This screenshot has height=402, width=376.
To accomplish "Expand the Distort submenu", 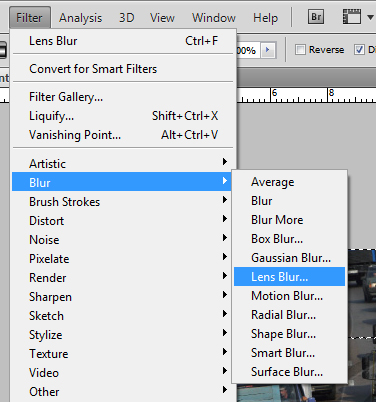I will pos(122,221).
